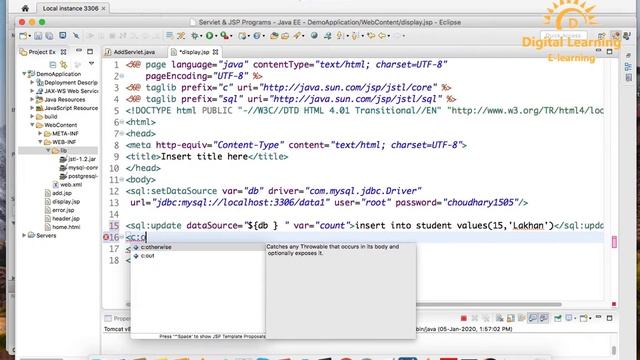This screenshot has height=360, width=640.
Task: Choose c:out from autocomplete list
Action: tap(198, 256)
